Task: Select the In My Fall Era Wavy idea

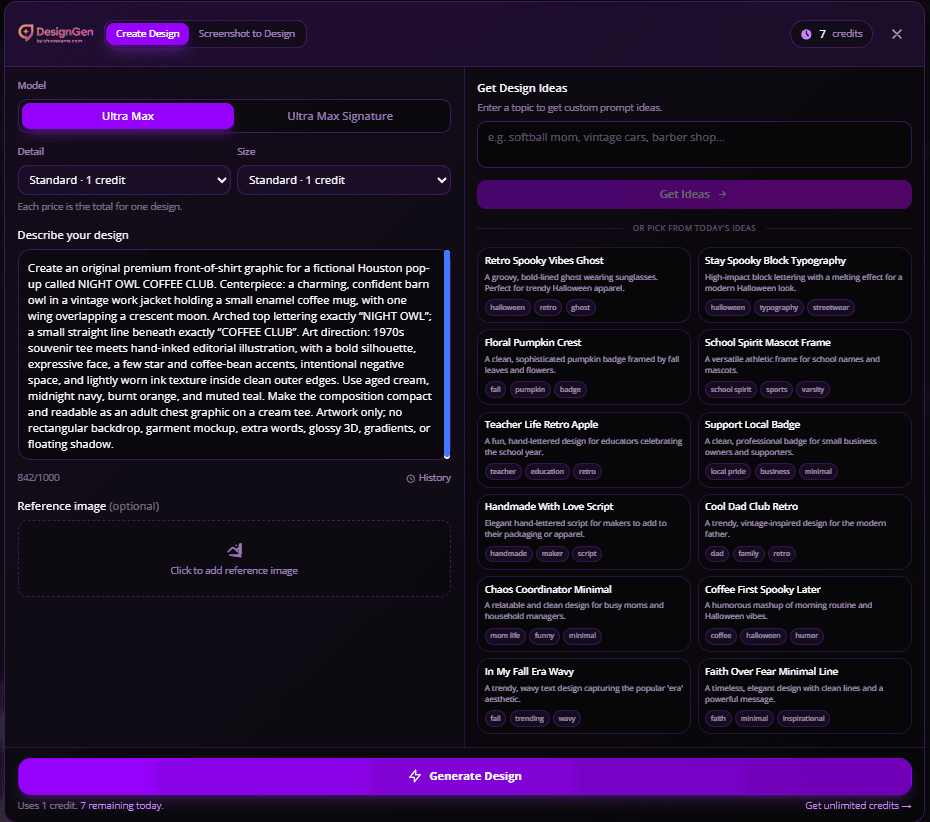Action: tap(584, 696)
